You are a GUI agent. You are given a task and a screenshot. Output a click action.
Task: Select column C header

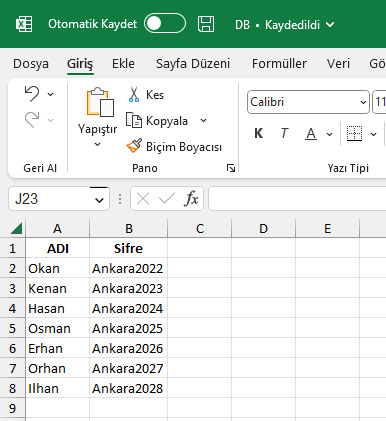200,229
